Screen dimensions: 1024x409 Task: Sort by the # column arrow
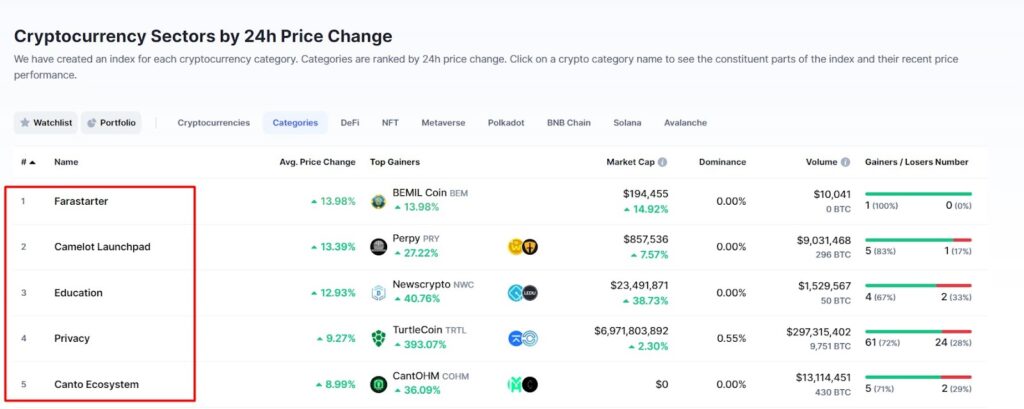(33, 162)
